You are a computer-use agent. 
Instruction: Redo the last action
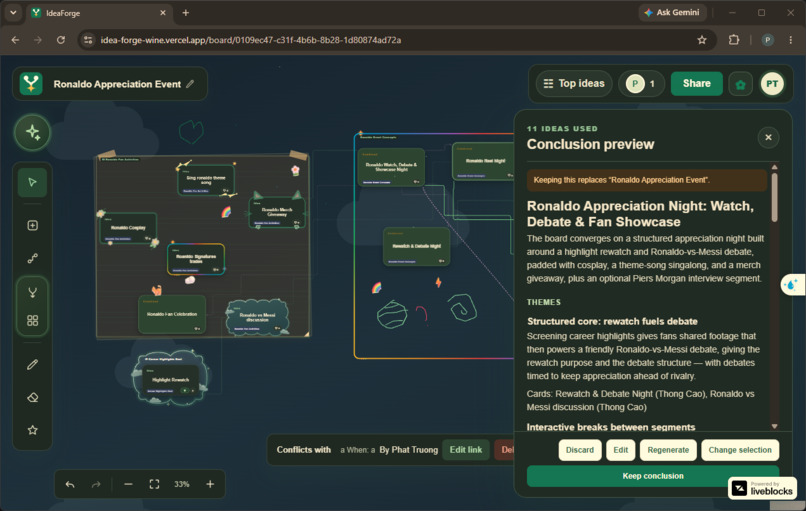pos(96,484)
